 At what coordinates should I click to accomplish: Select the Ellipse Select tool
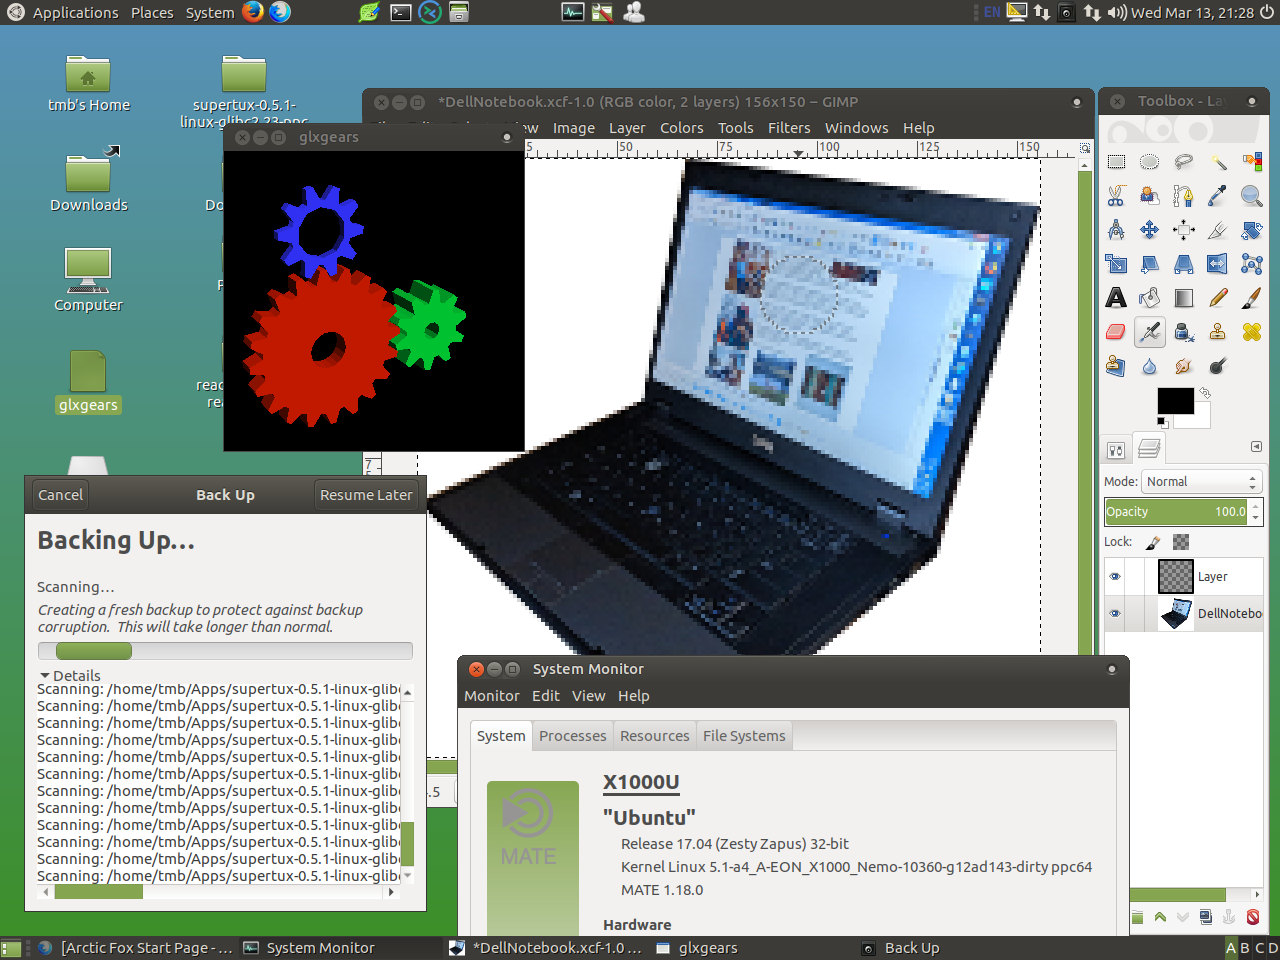click(x=1150, y=162)
